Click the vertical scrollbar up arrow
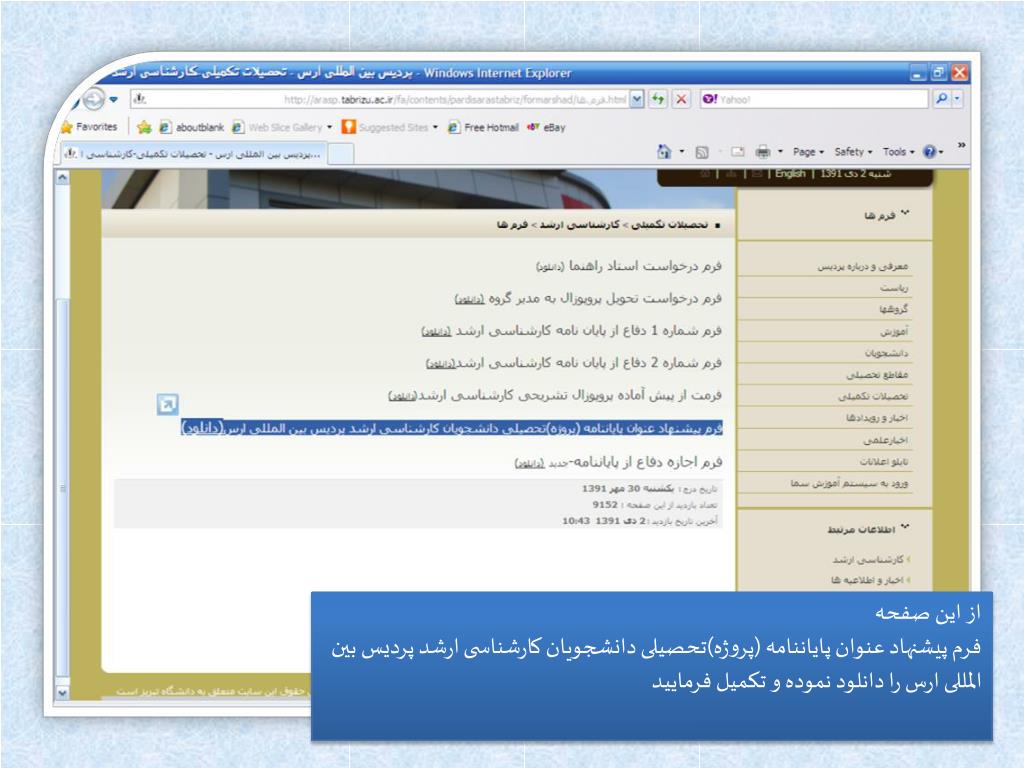 click(x=63, y=177)
